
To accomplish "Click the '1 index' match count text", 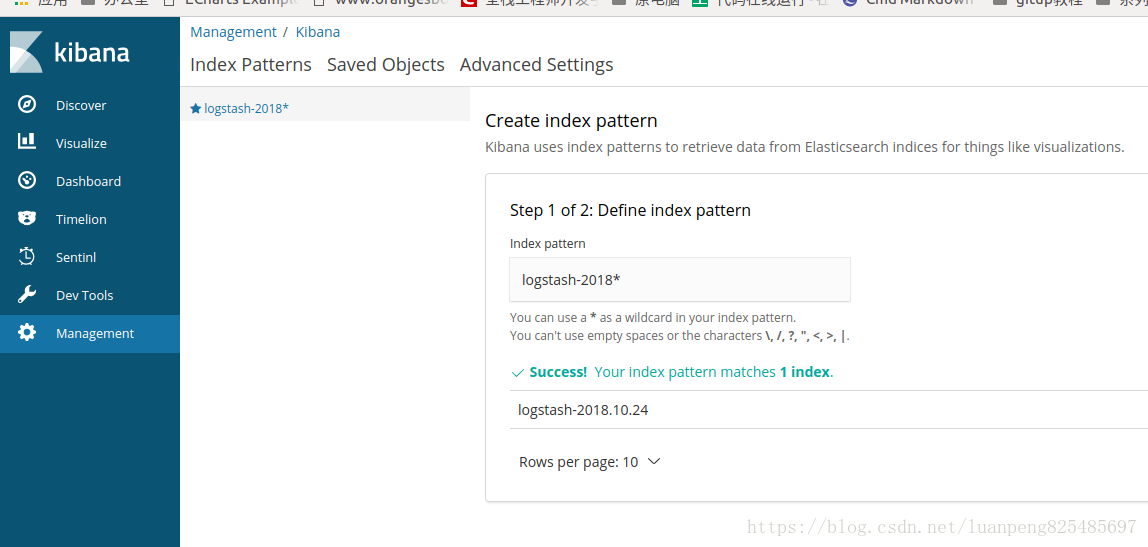I will 805,372.
